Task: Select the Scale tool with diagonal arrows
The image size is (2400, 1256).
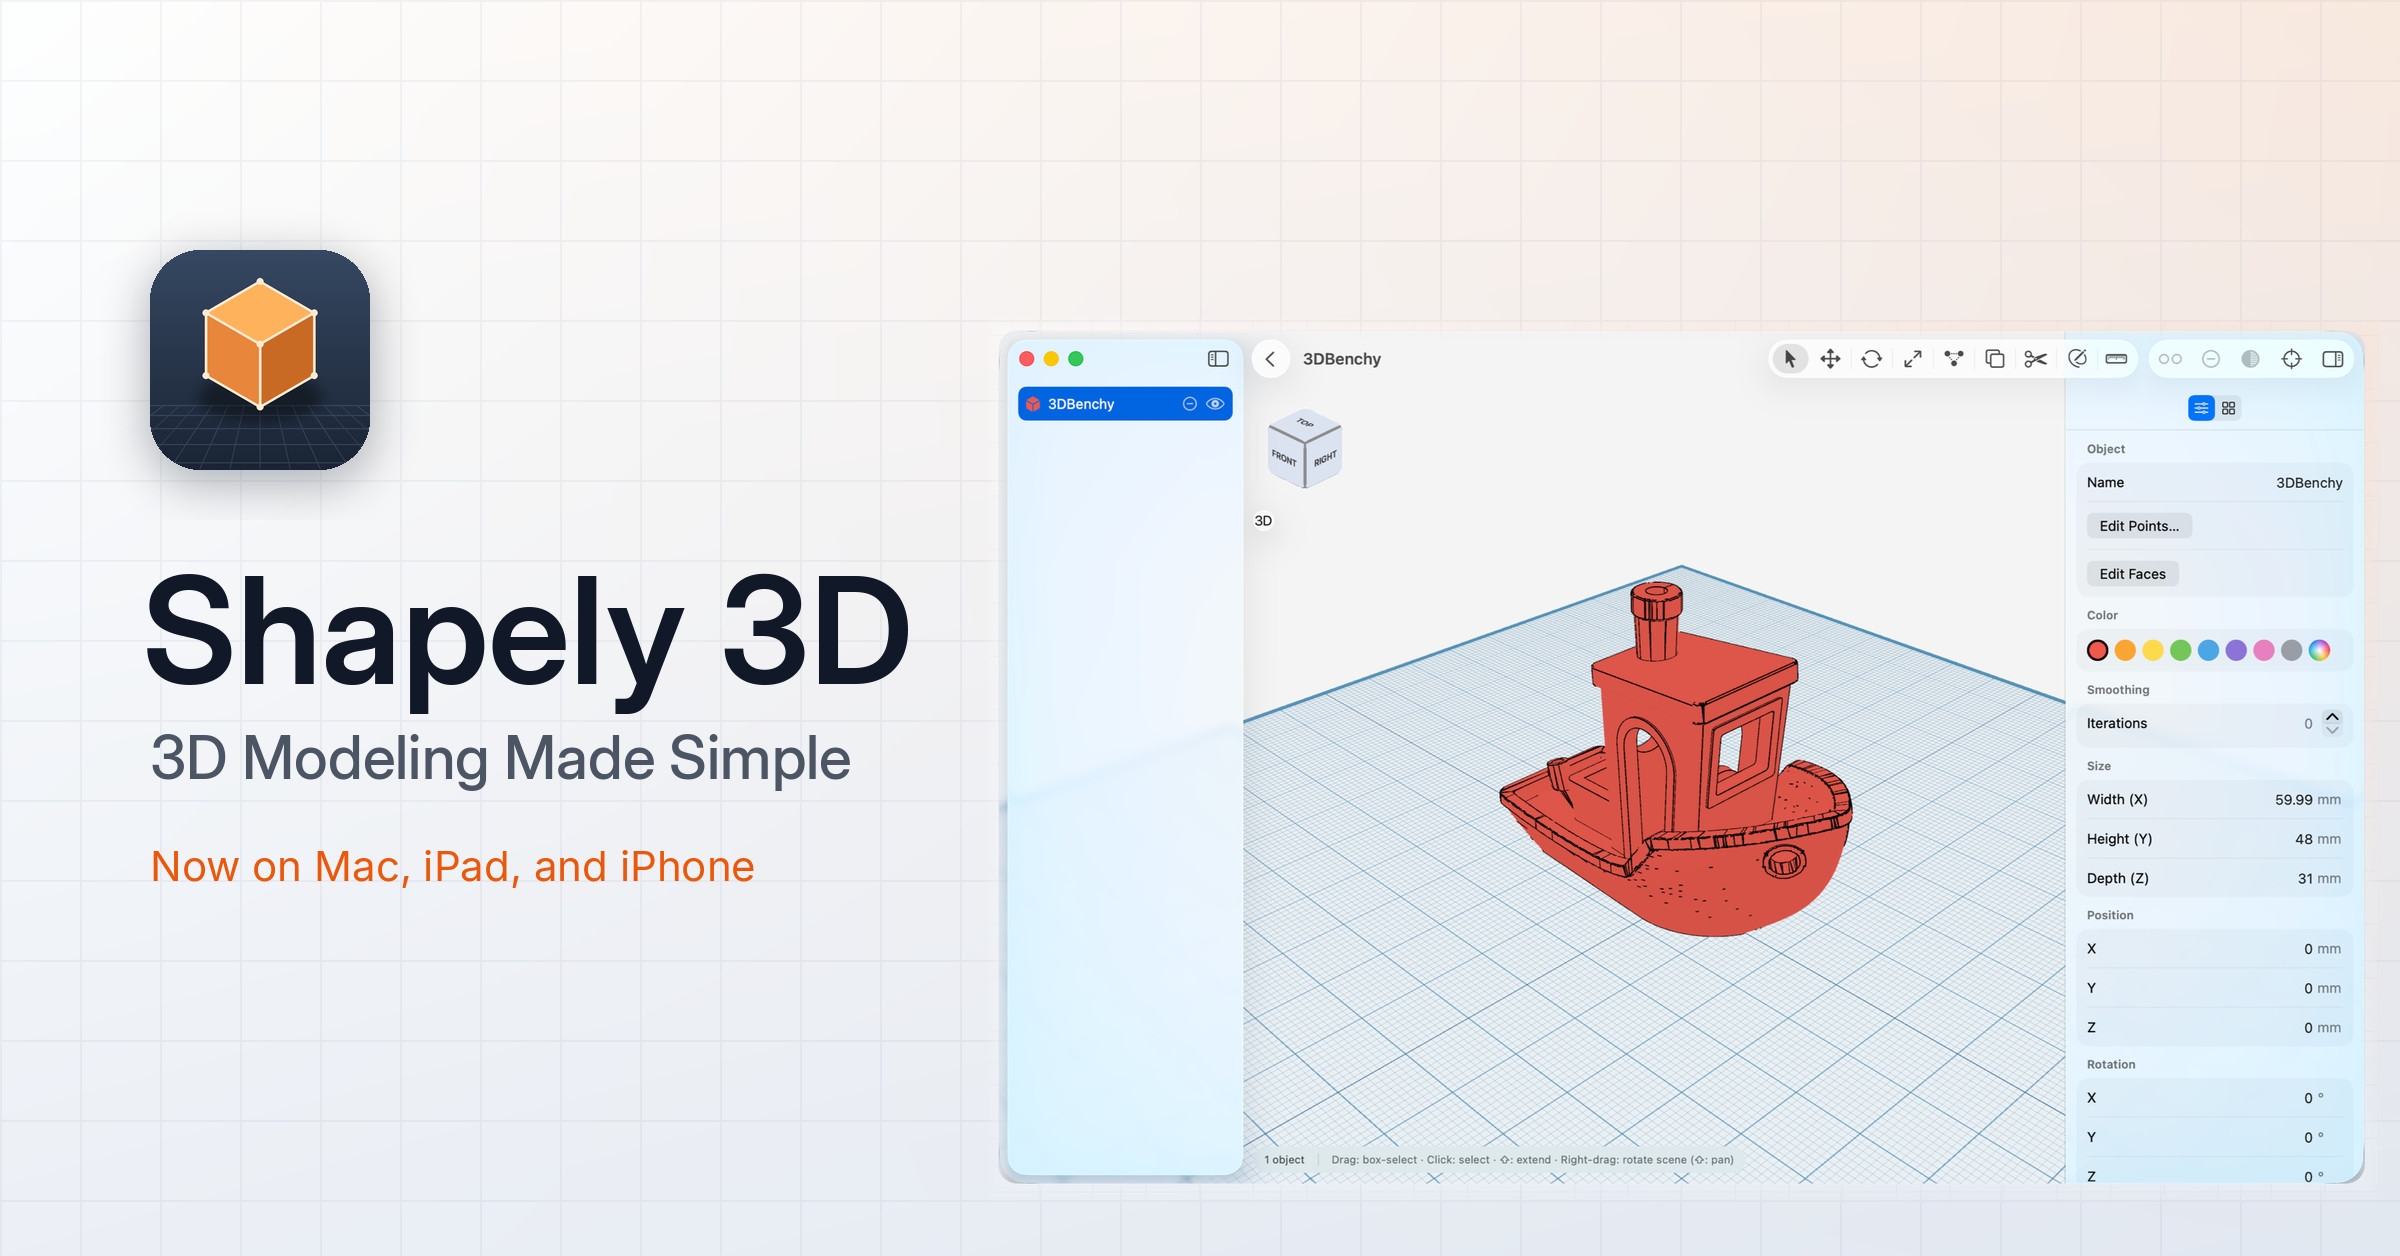Action: 1913,359
